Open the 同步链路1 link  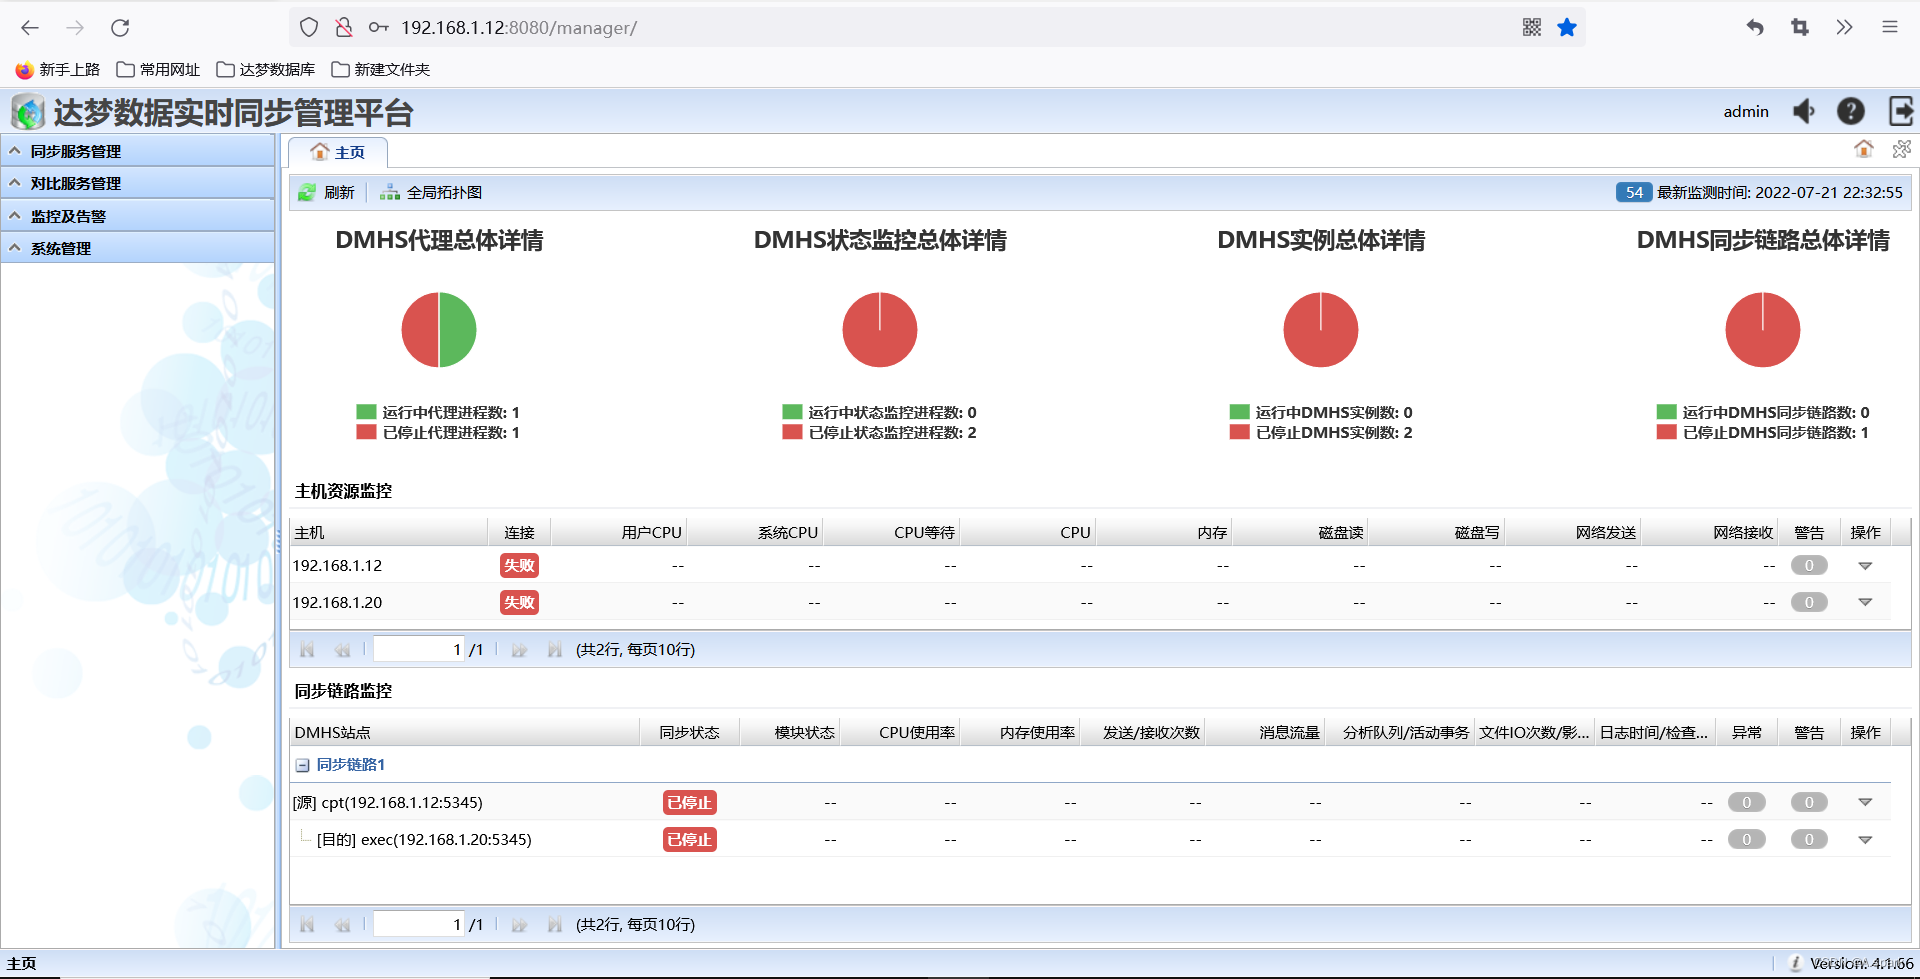tap(351, 765)
